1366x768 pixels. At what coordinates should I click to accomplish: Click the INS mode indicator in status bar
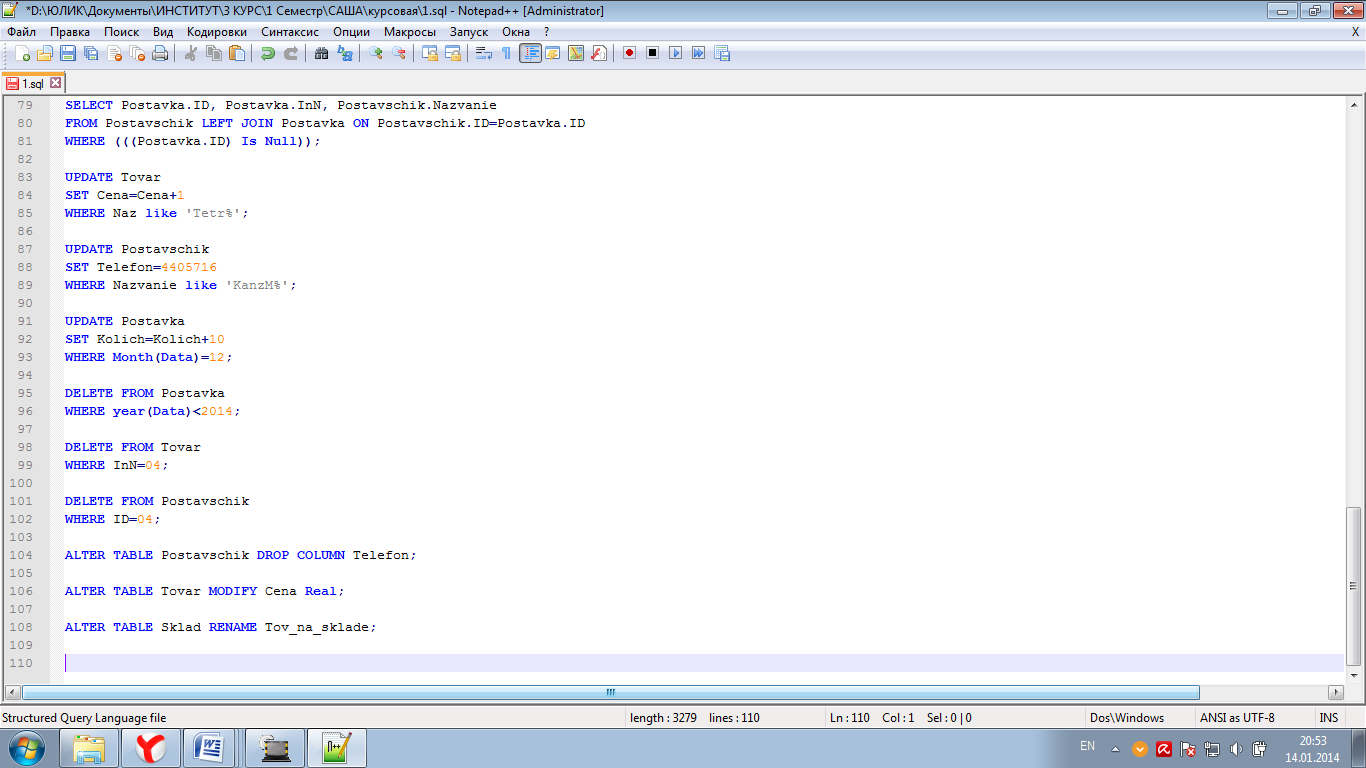point(1328,717)
